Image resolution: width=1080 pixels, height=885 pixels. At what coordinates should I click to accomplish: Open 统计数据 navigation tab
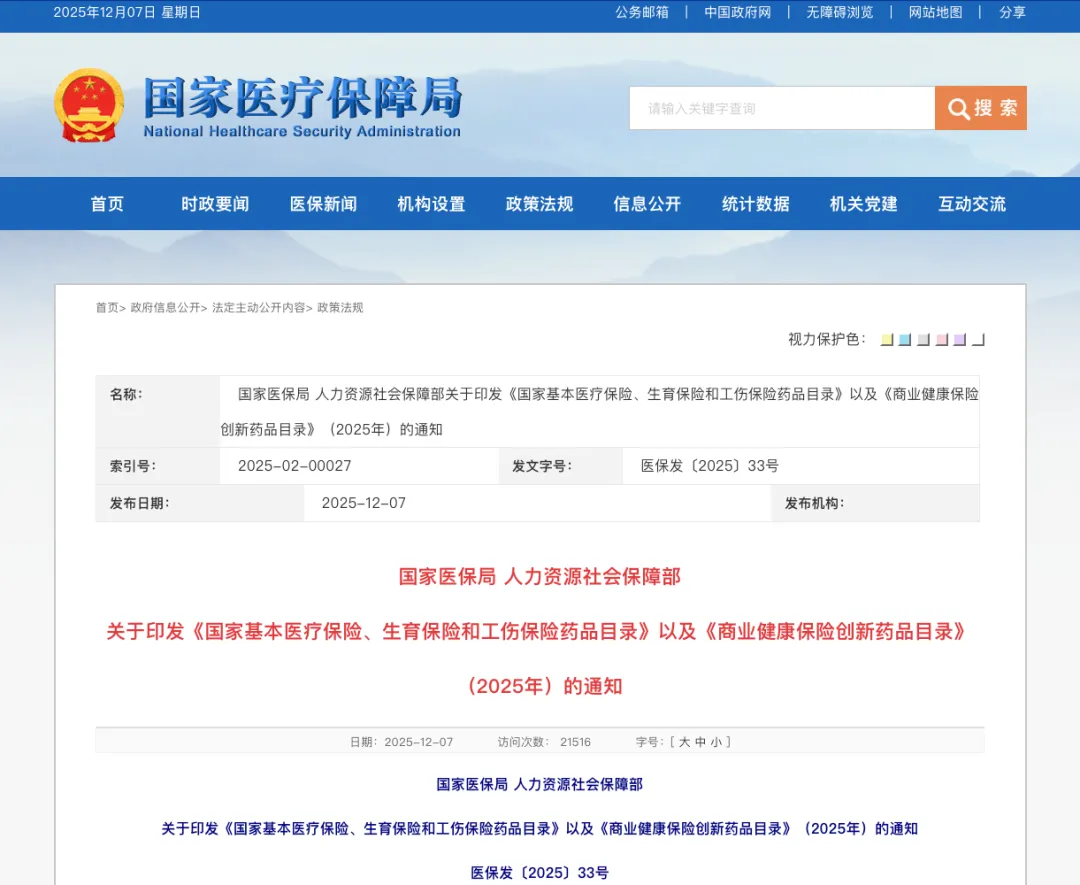755,204
